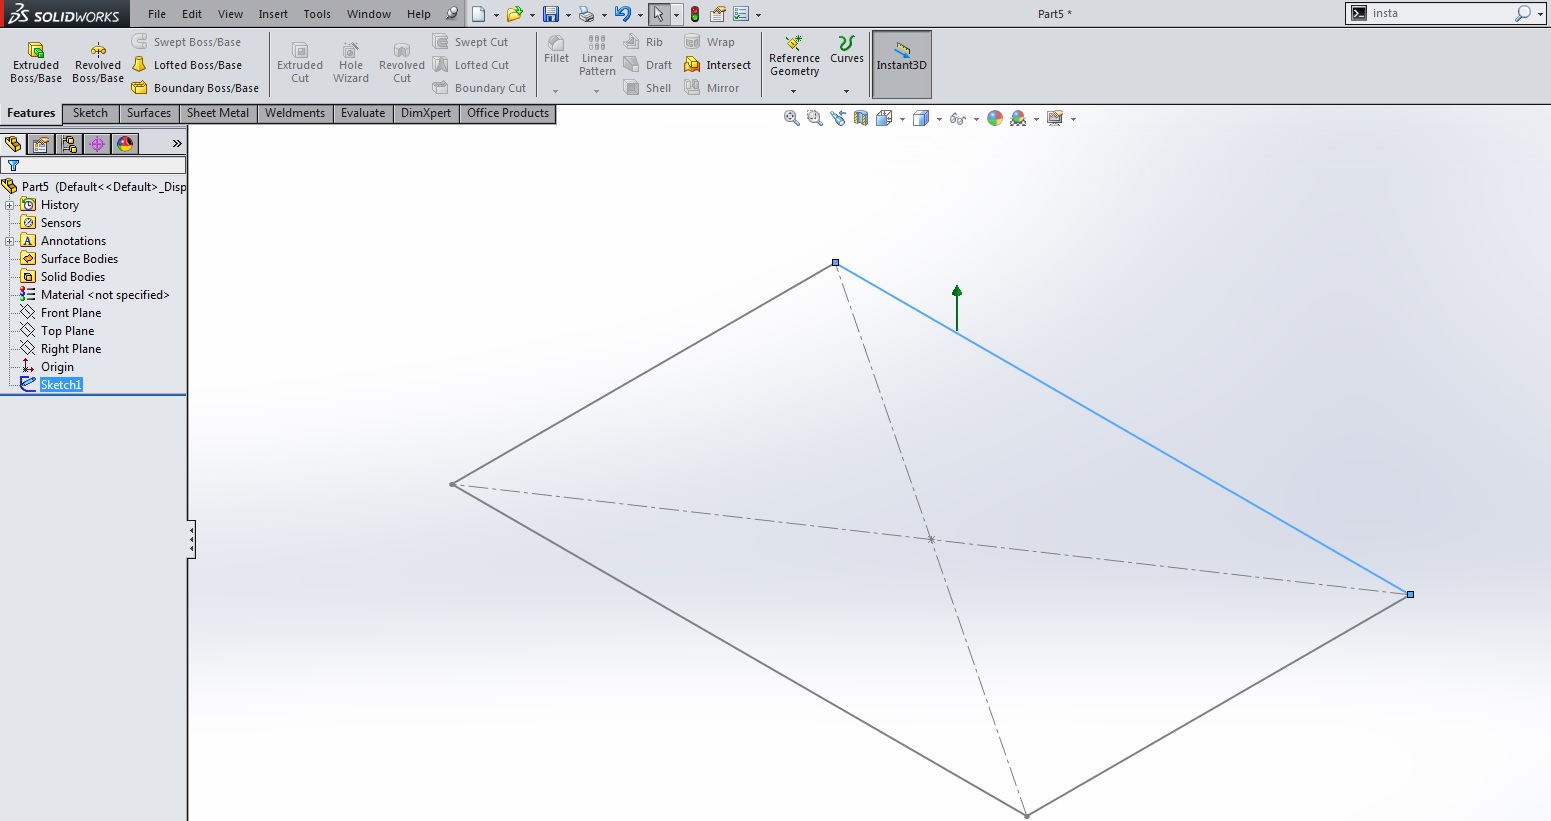Image resolution: width=1551 pixels, height=821 pixels.
Task: Expand the Annotations tree node
Action: [10, 241]
